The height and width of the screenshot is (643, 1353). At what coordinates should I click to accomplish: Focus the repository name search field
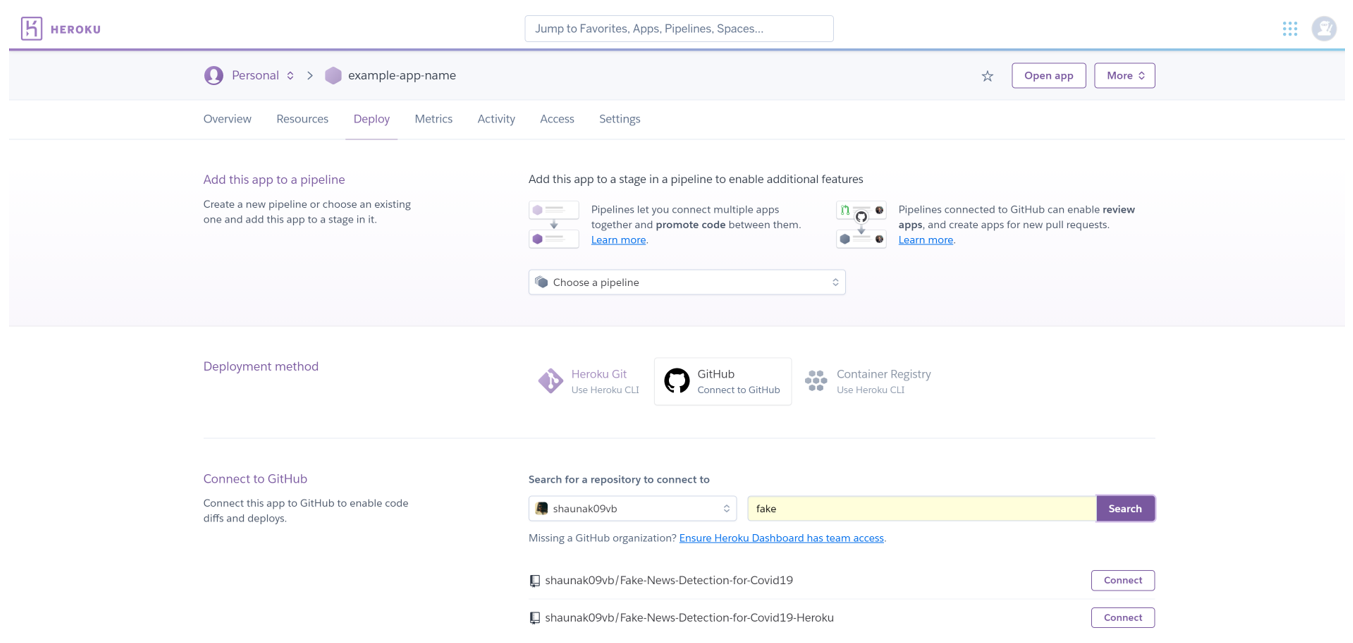coord(921,509)
